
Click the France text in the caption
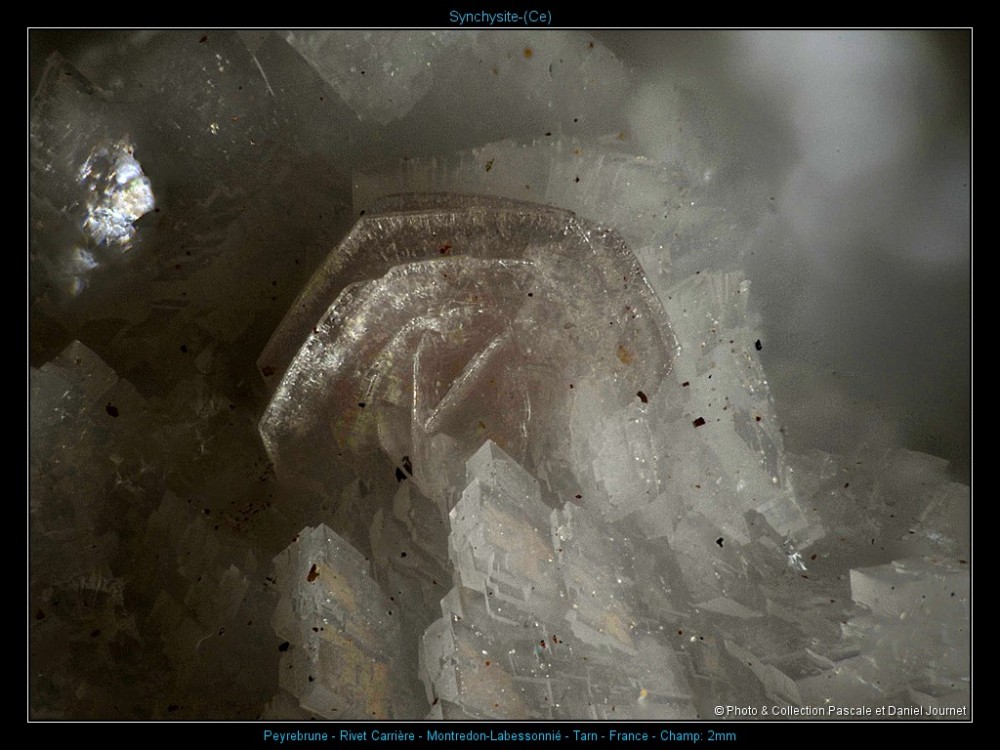628,736
